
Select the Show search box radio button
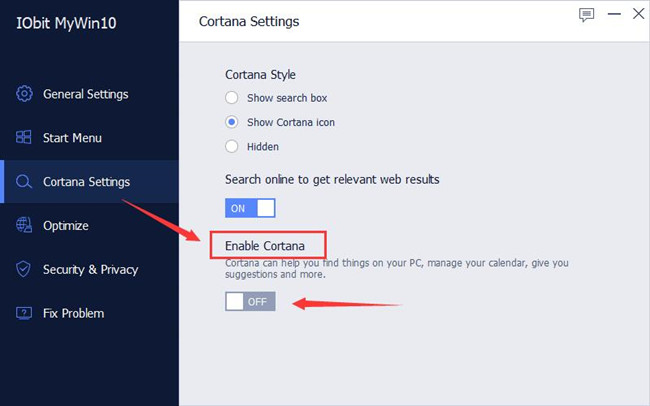pos(231,98)
